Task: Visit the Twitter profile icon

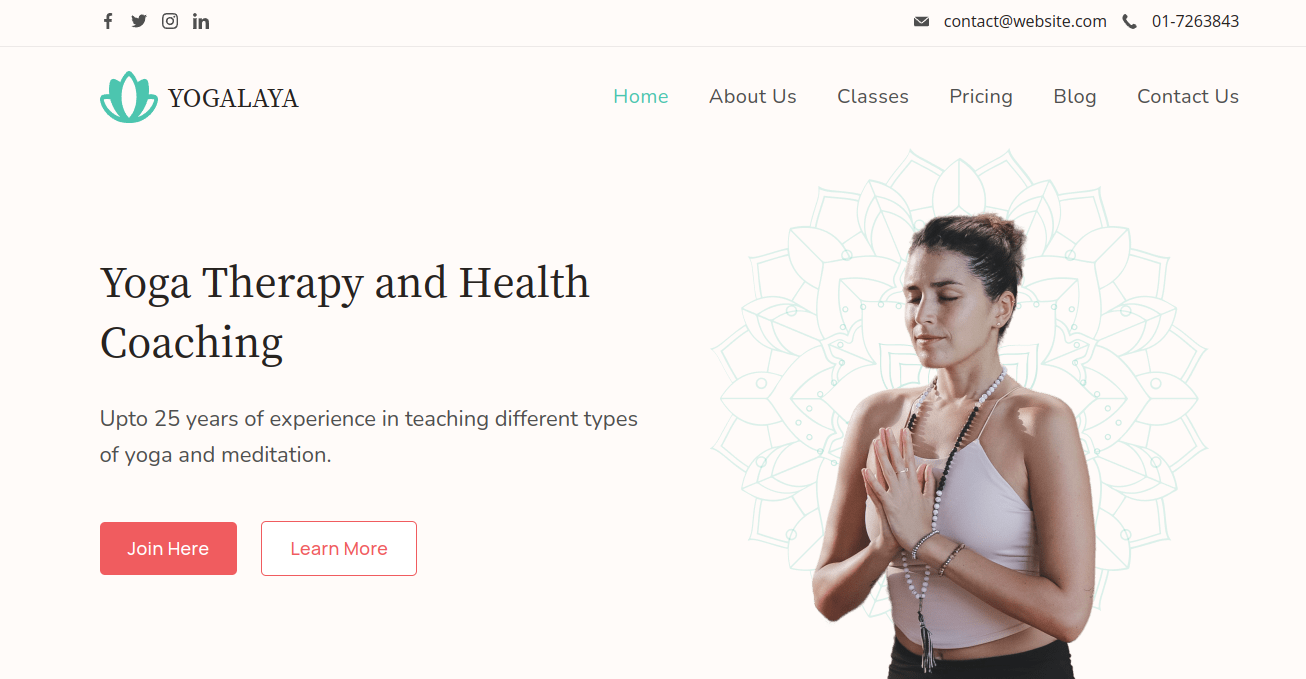Action: (x=139, y=21)
